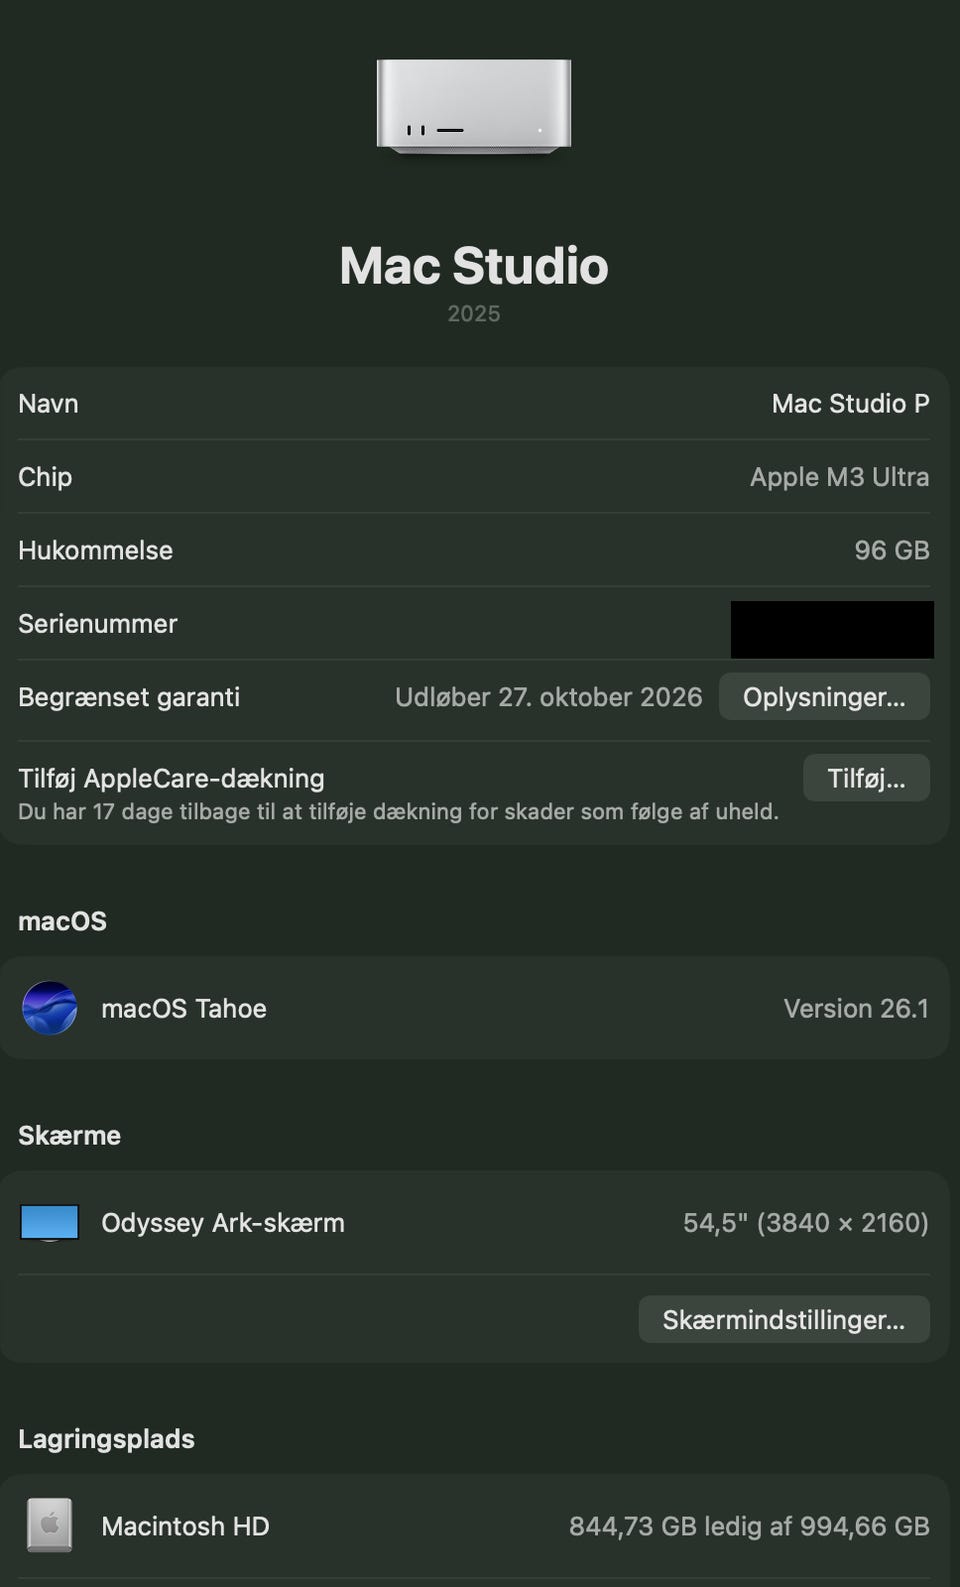Open Skærmindstillinger display settings
960x1587 pixels.
[784, 1320]
